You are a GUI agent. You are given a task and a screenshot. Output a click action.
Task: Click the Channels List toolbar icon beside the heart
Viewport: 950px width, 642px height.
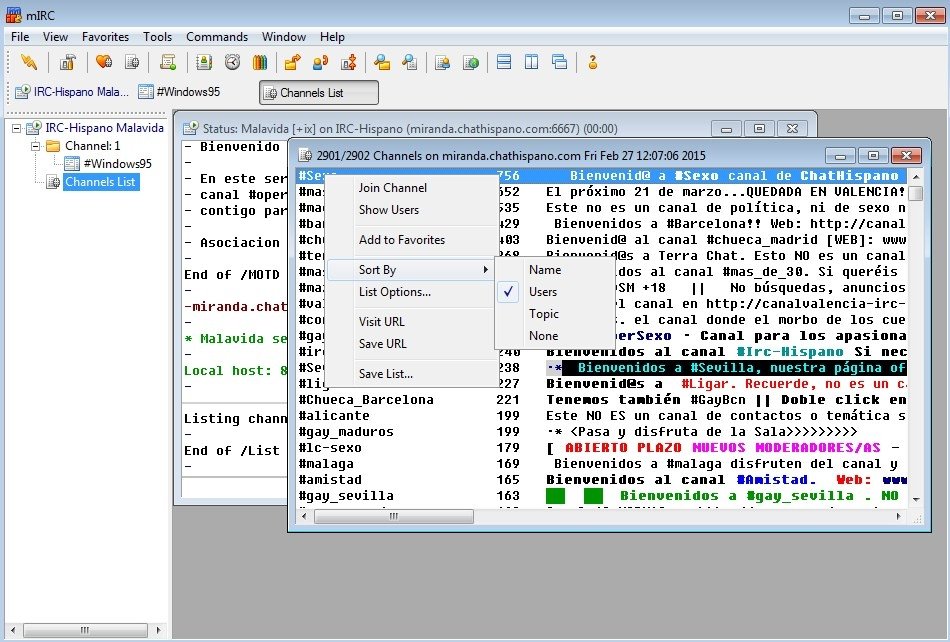[131, 62]
